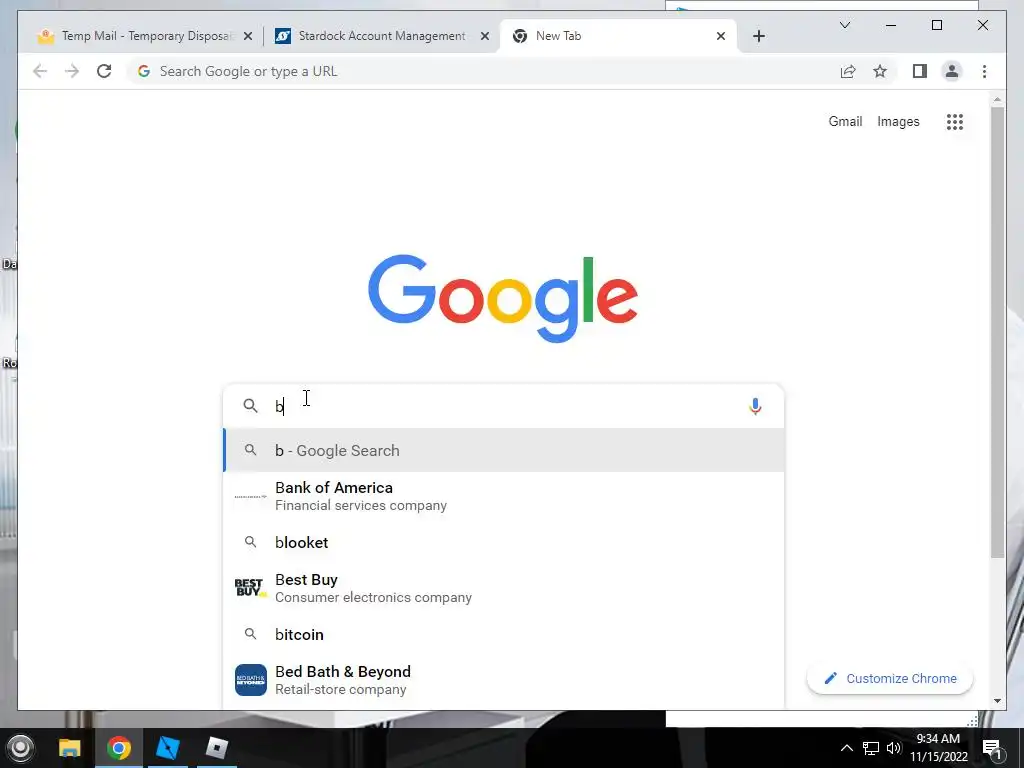Click the browser forward arrow
This screenshot has width=1024, height=768.
[72, 71]
